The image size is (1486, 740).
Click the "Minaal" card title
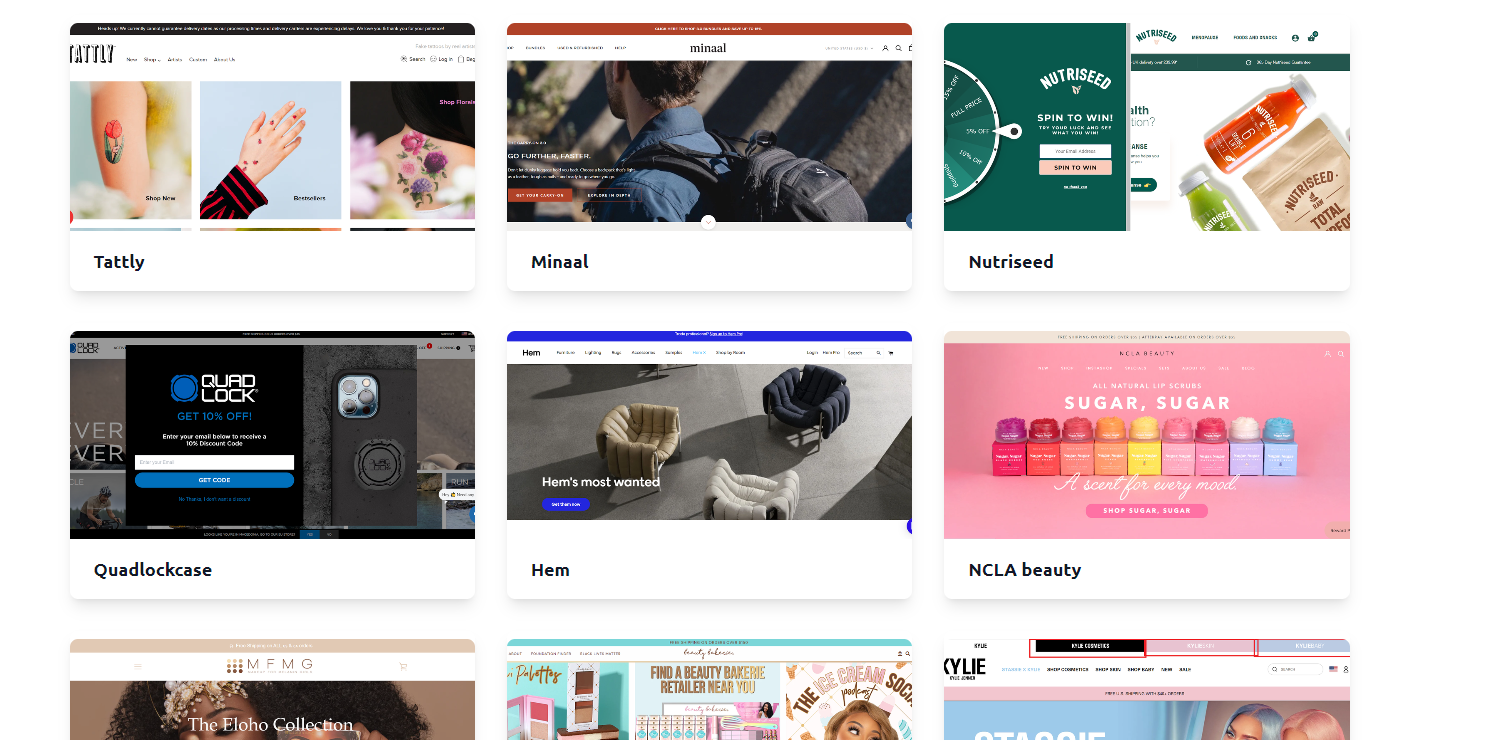coord(560,262)
